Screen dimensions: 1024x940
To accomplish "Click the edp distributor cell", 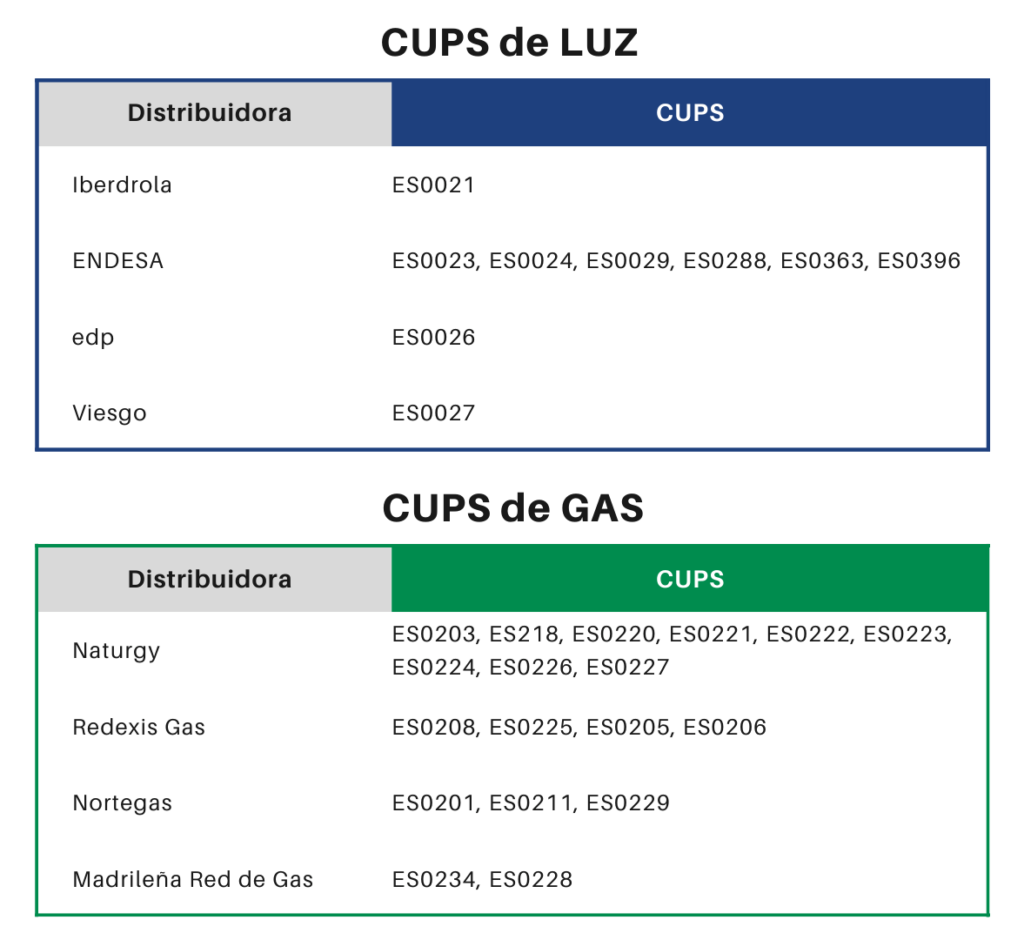I will pyautogui.click(x=93, y=337).
